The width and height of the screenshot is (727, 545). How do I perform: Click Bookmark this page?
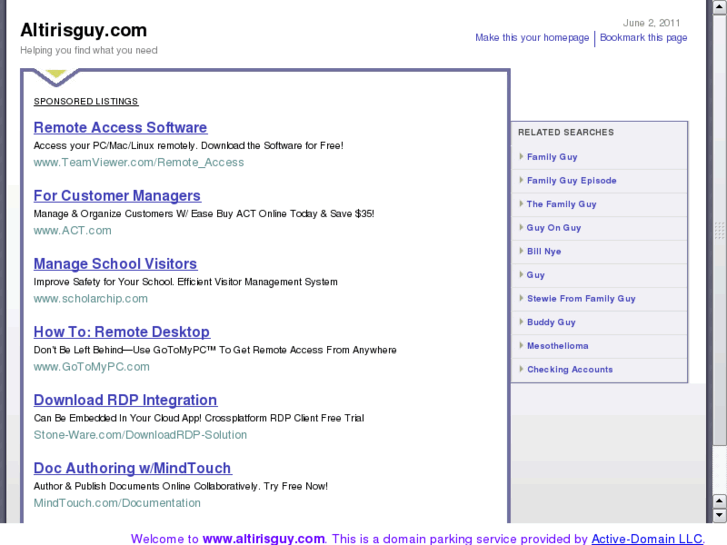tap(644, 38)
